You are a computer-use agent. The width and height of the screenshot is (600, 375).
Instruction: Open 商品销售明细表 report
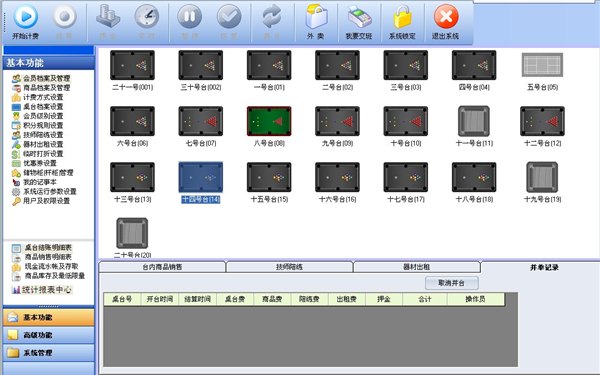pos(42,257)
